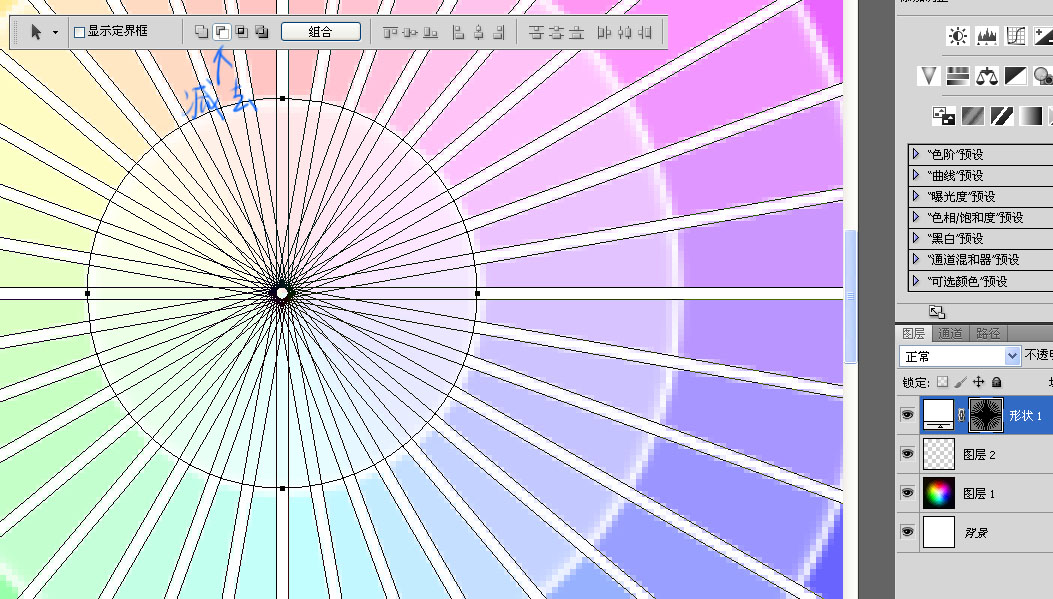Choose Exclude overlapping shape areas mode
Image resolution: width=1053 pixels, height=599 pixels.
click(262, 32)
